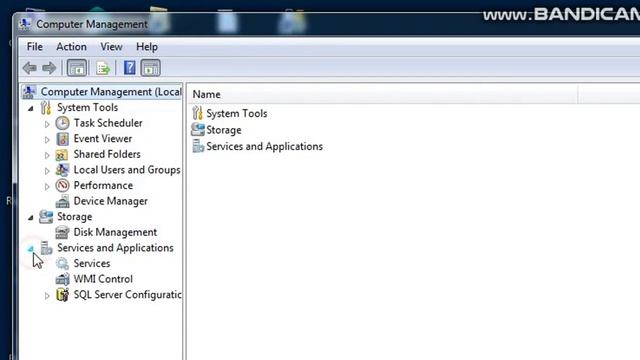Screen dimensions: 640x360
Task: Expand the Shared Folders node
Action: pyautogui.click(x=47, y=155)
